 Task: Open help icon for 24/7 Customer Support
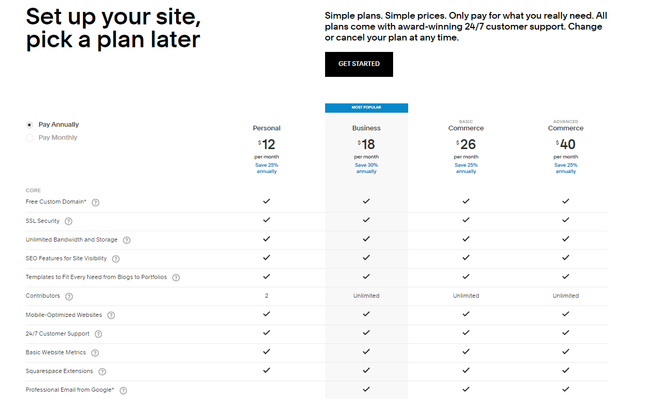tap(98, 334)
